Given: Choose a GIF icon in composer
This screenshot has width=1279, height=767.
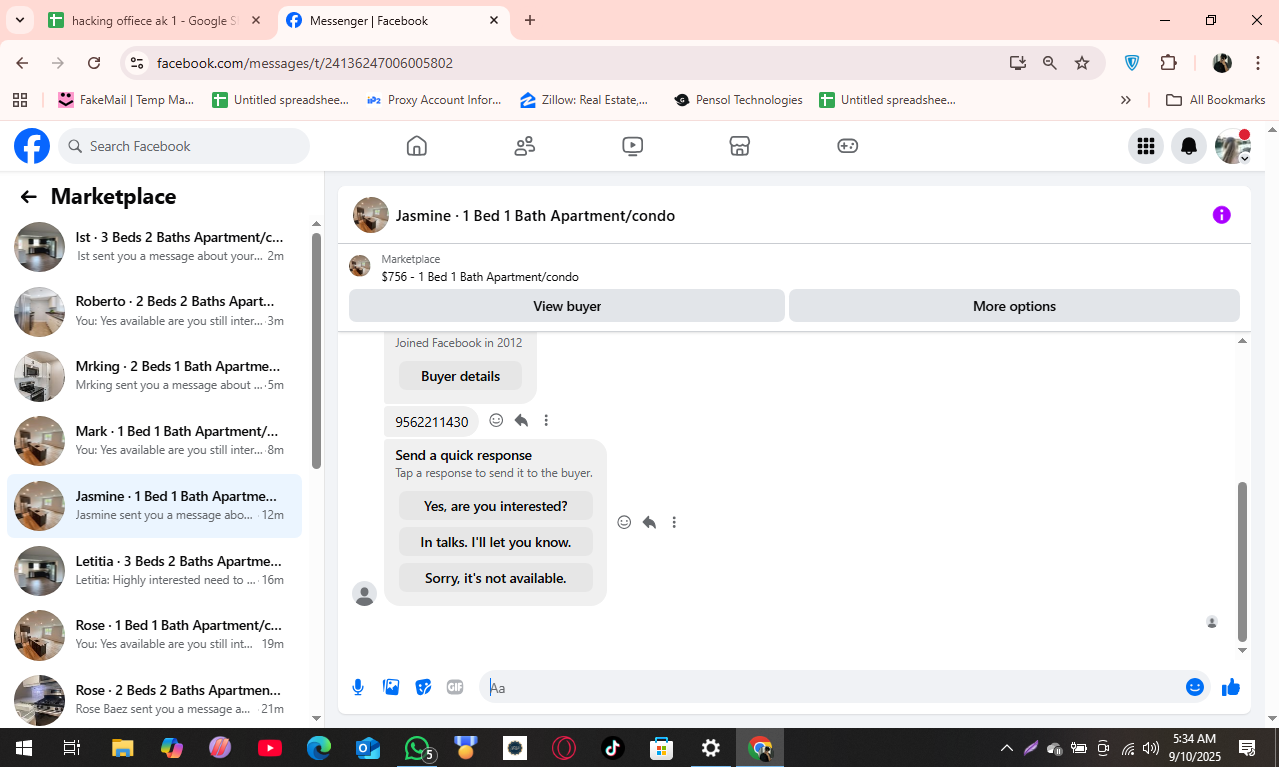Looking at the screenshot, I should coord(455,687).
